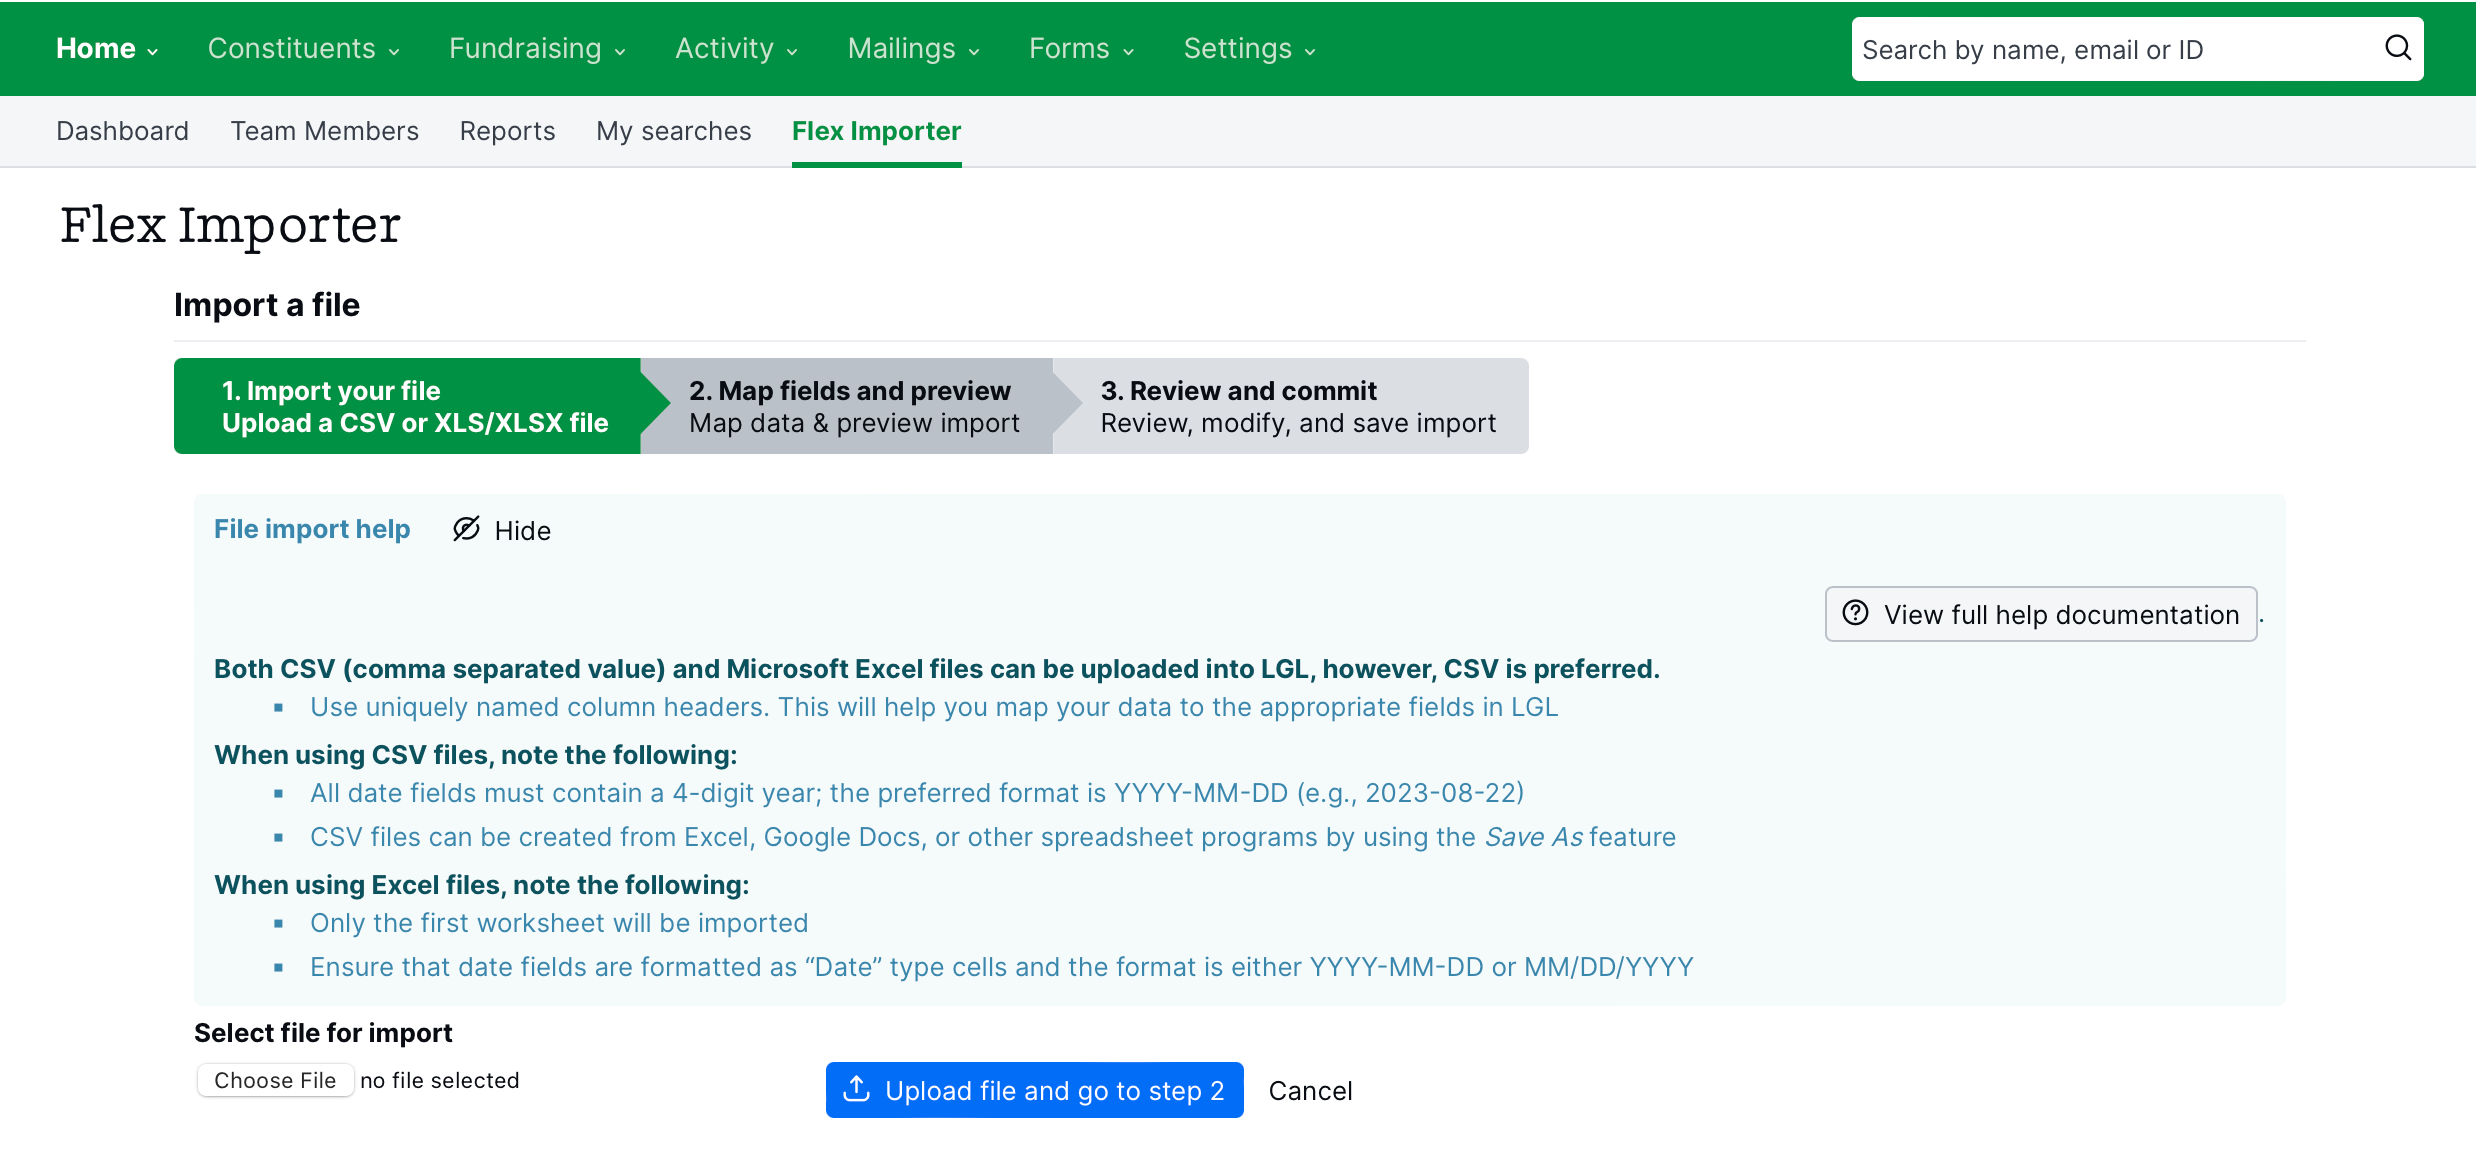Cancel the file import
The width and height of the screenshot is (2476, 1154).
click(x=1310, y=1090)
